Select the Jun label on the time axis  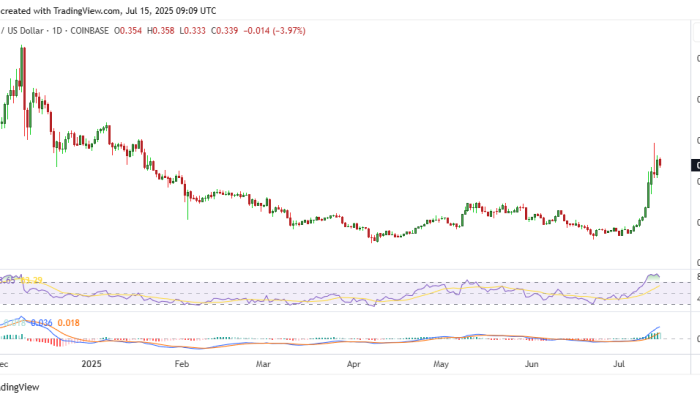click(x=529, y=366)
